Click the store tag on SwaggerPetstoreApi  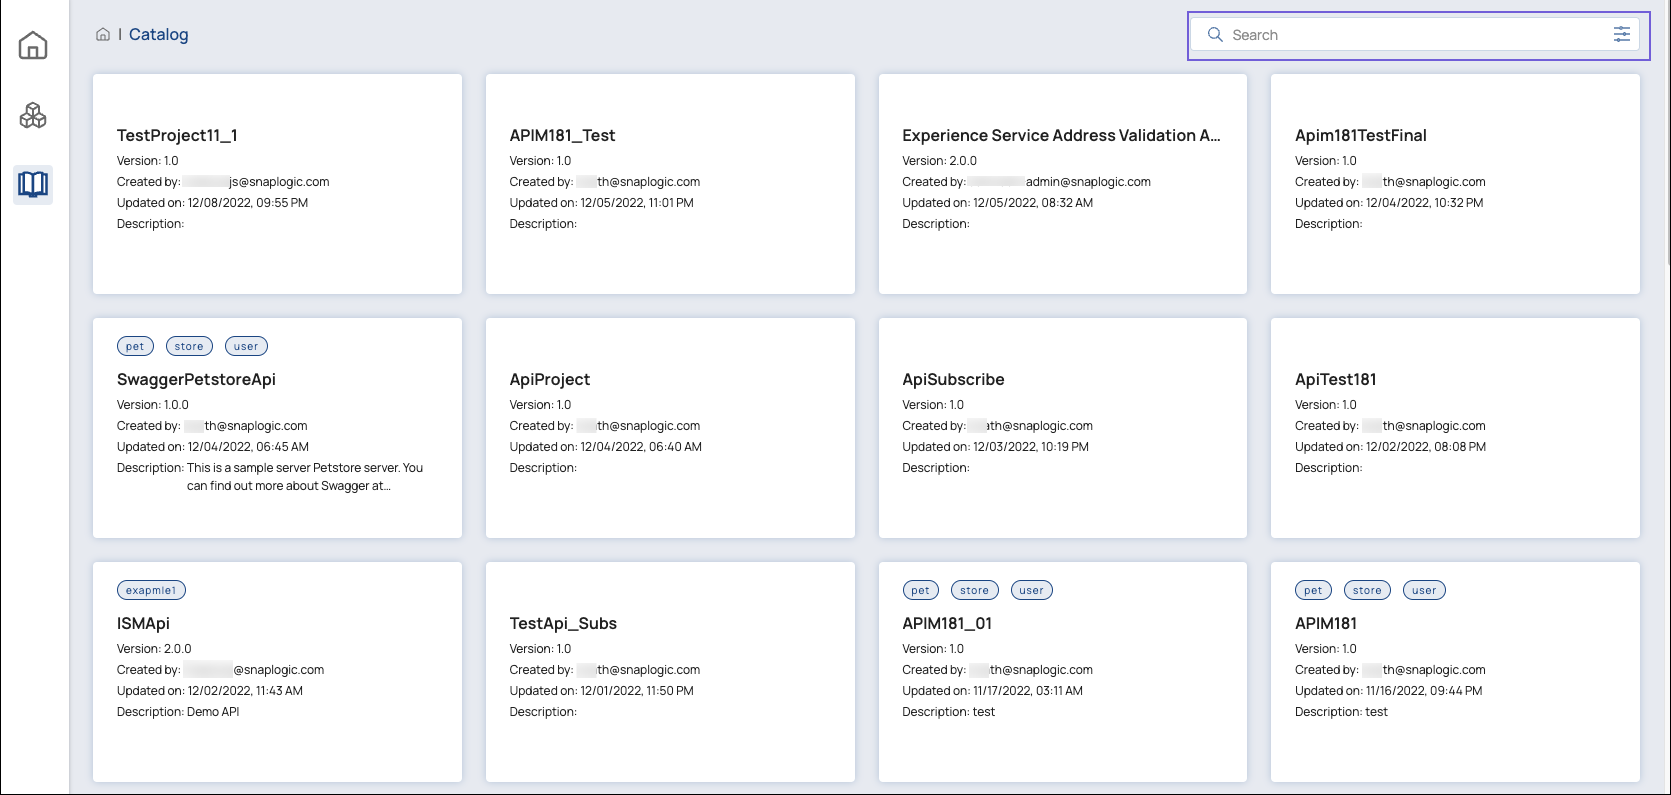click(x=189, y=346)
